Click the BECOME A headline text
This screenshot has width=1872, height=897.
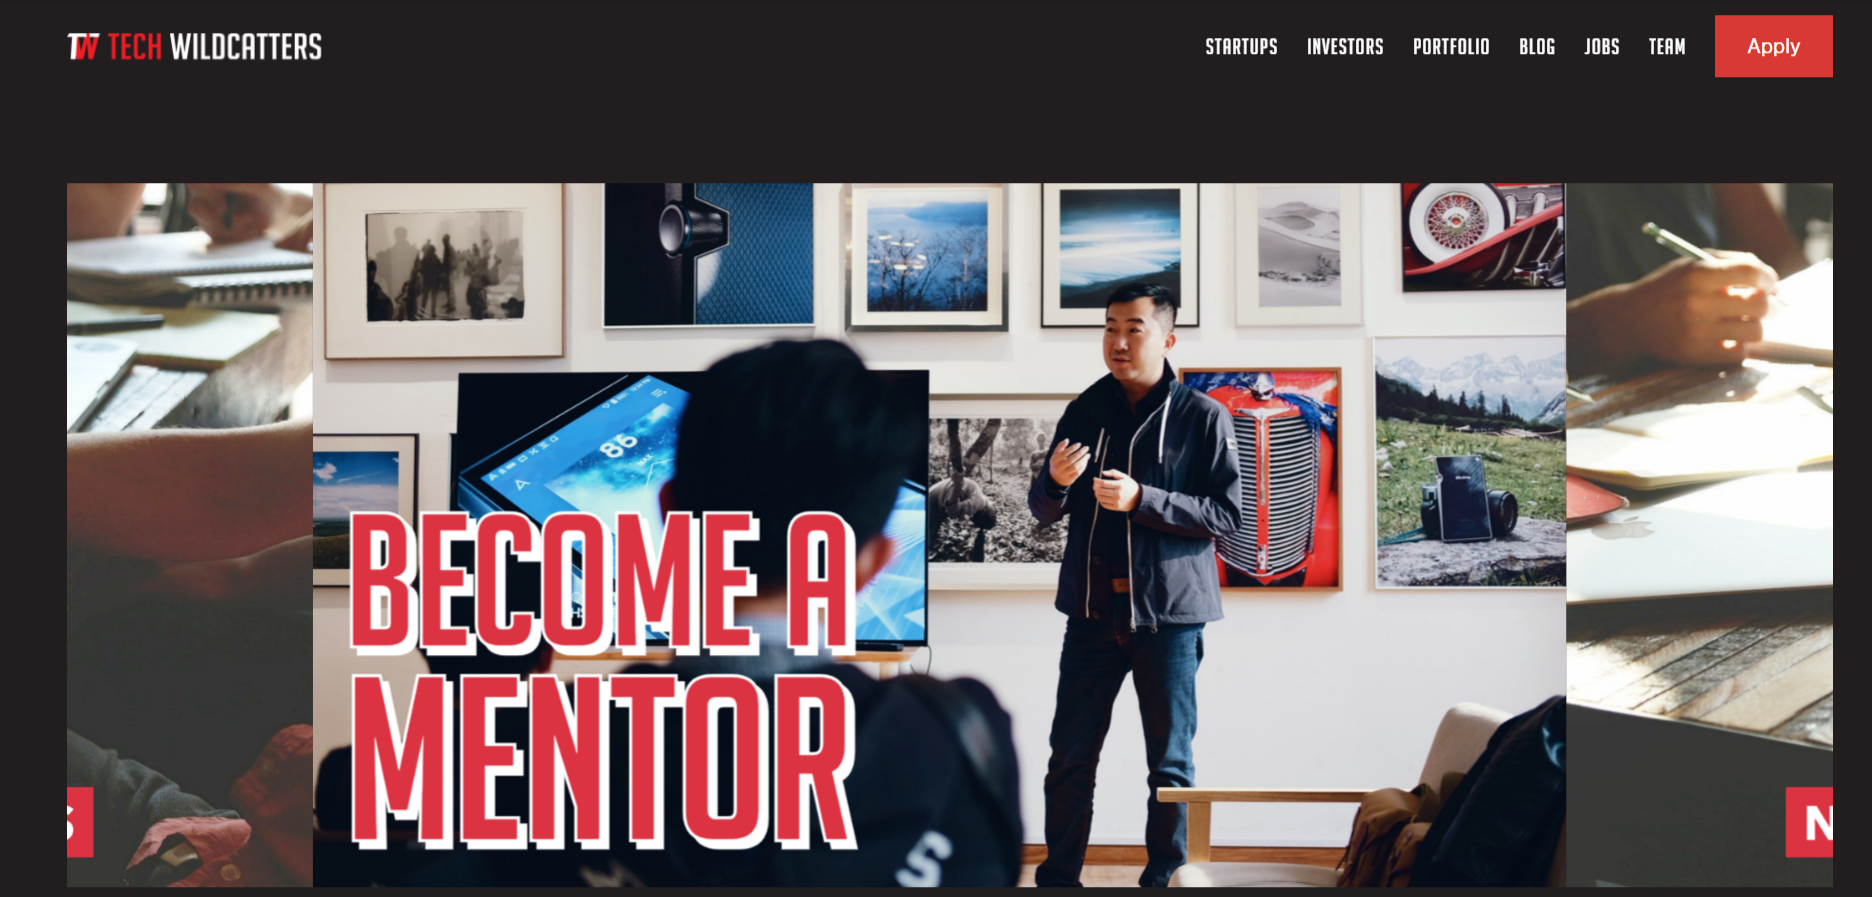pyautogui.click(x=603, y=582)
